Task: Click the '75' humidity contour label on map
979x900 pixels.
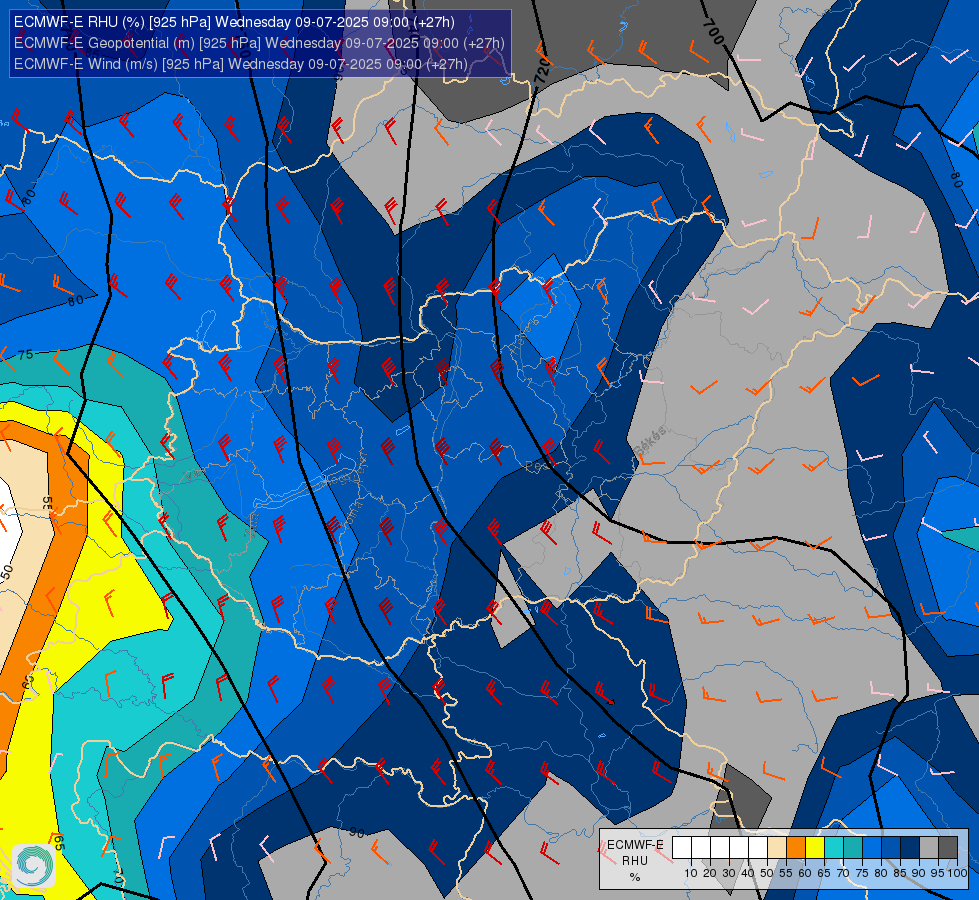Action: point(26,355)
